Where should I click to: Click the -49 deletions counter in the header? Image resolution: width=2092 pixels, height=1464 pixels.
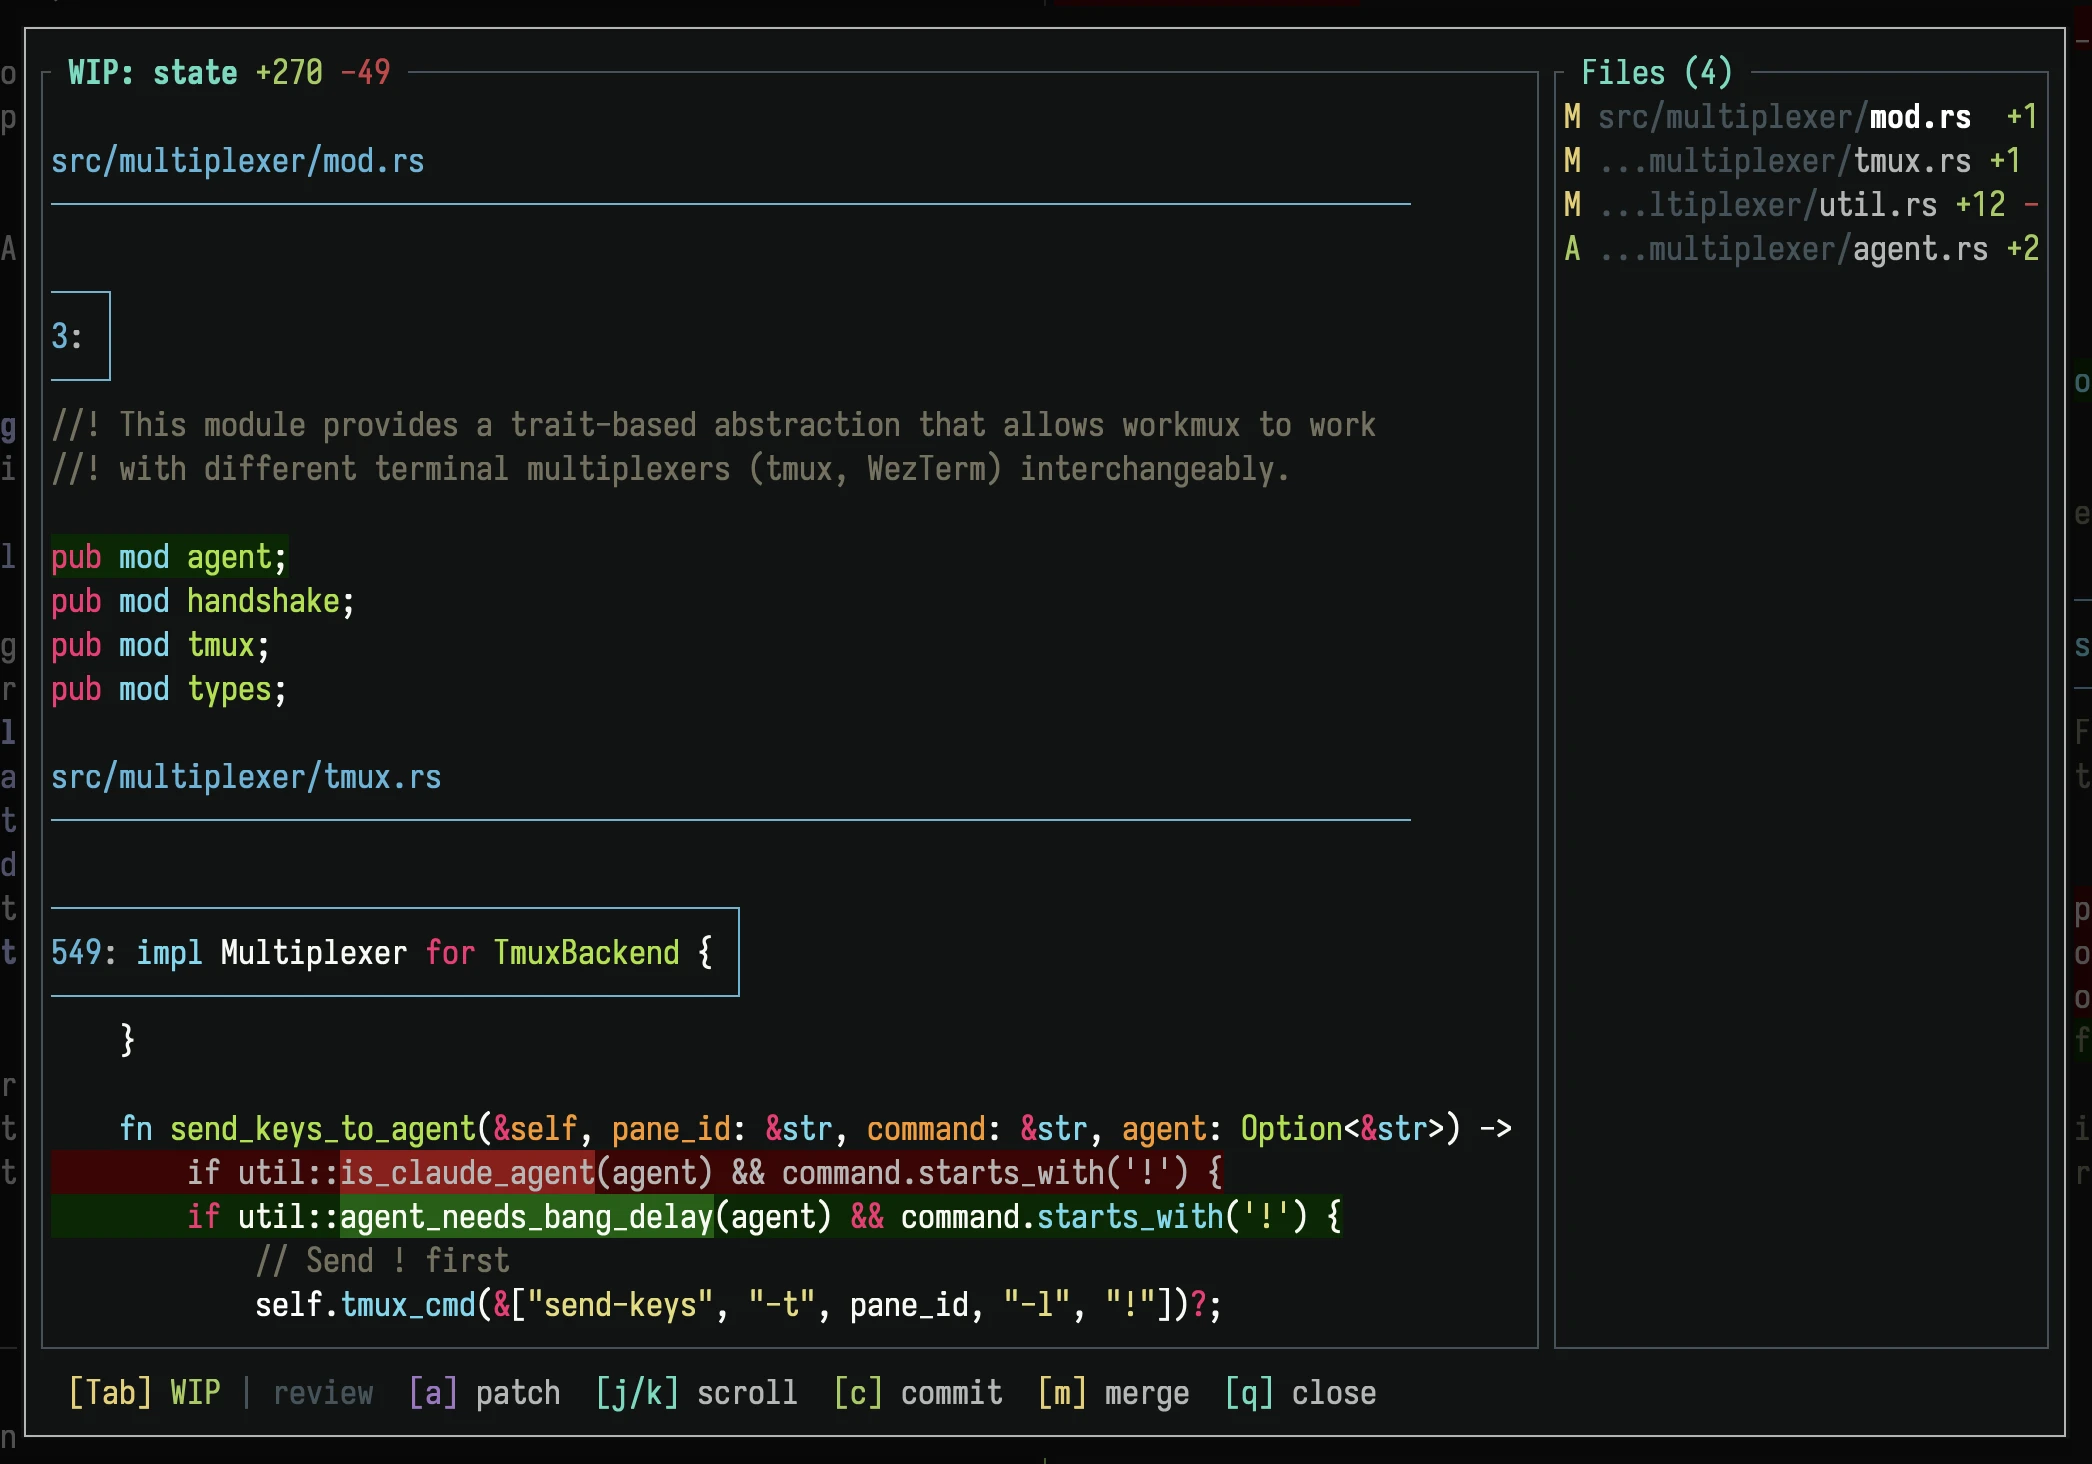[x=364, y=71]
